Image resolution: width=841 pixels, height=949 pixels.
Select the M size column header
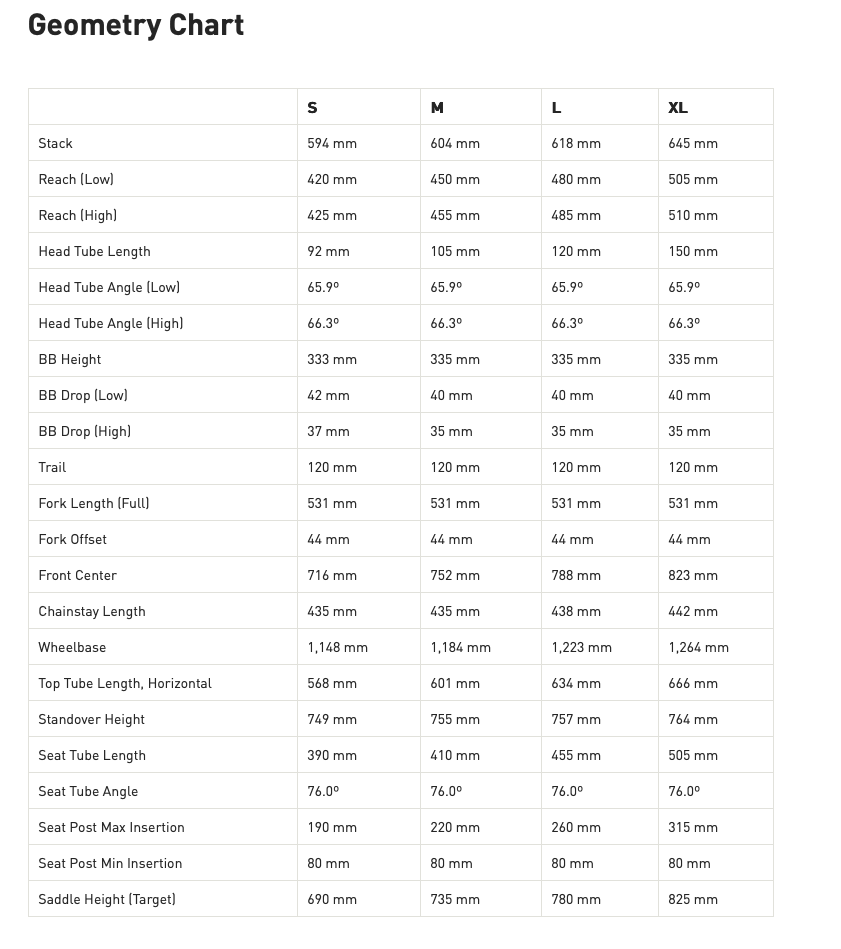pyautogui.click(x=437, y=108)
